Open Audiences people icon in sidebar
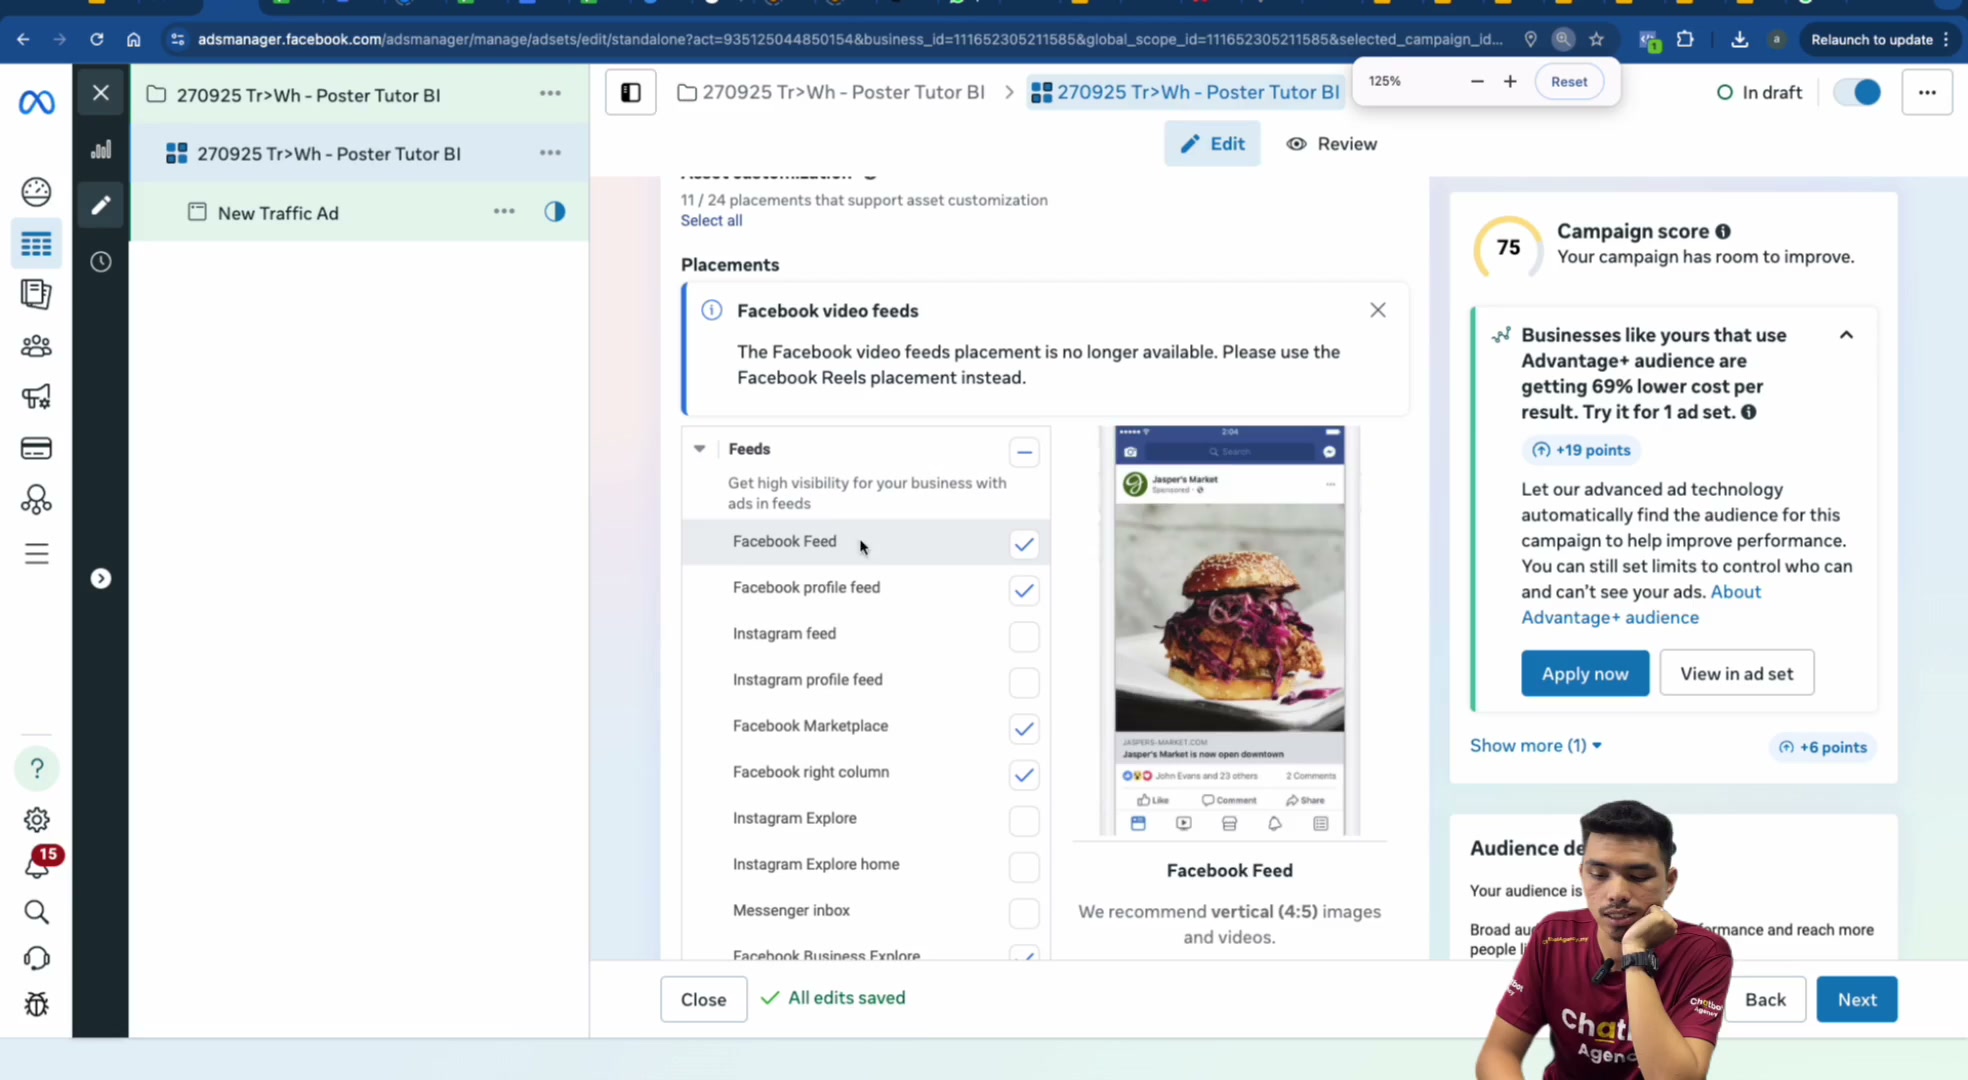The height and width of the screenshot is (1080, 1968). point(36,346)
